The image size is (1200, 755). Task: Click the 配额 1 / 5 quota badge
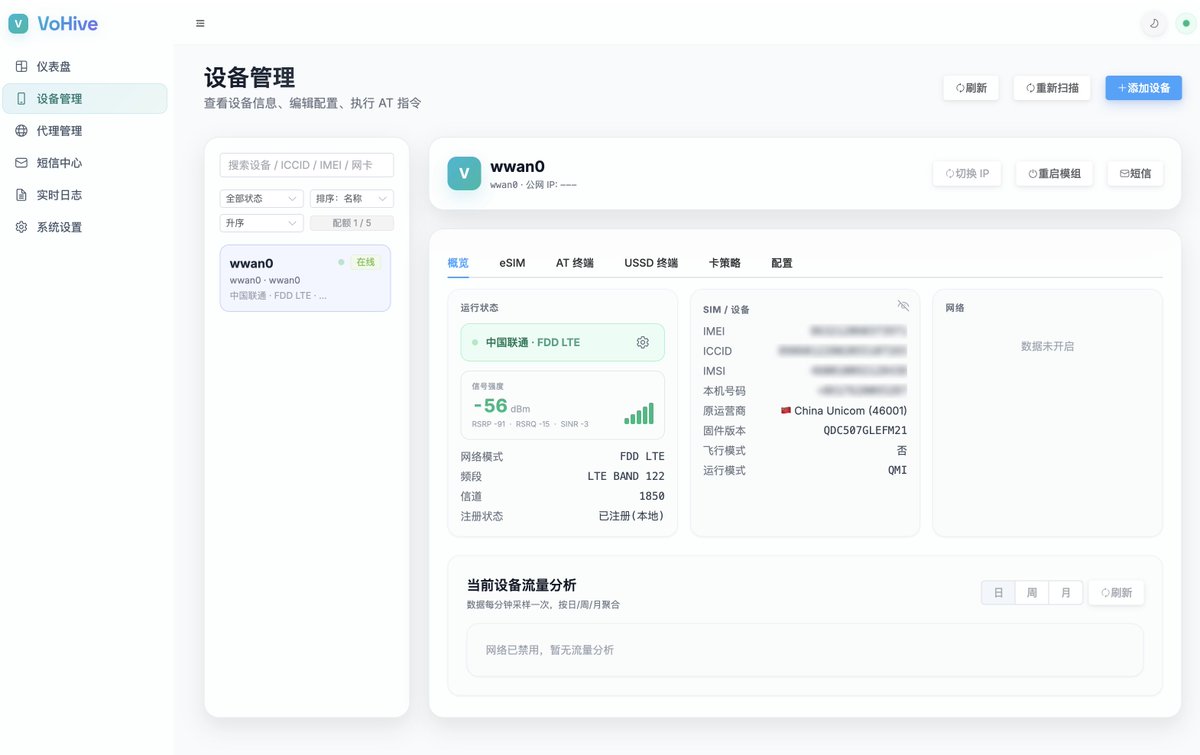351,223
